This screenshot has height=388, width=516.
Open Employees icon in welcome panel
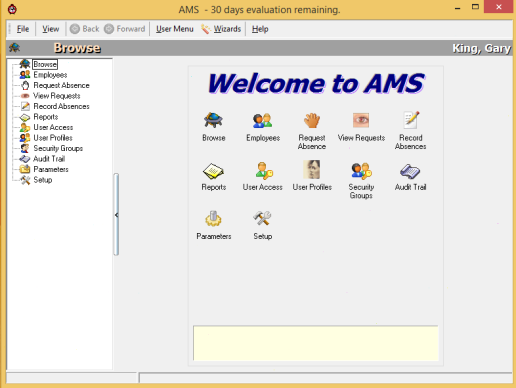pos(263,121)
